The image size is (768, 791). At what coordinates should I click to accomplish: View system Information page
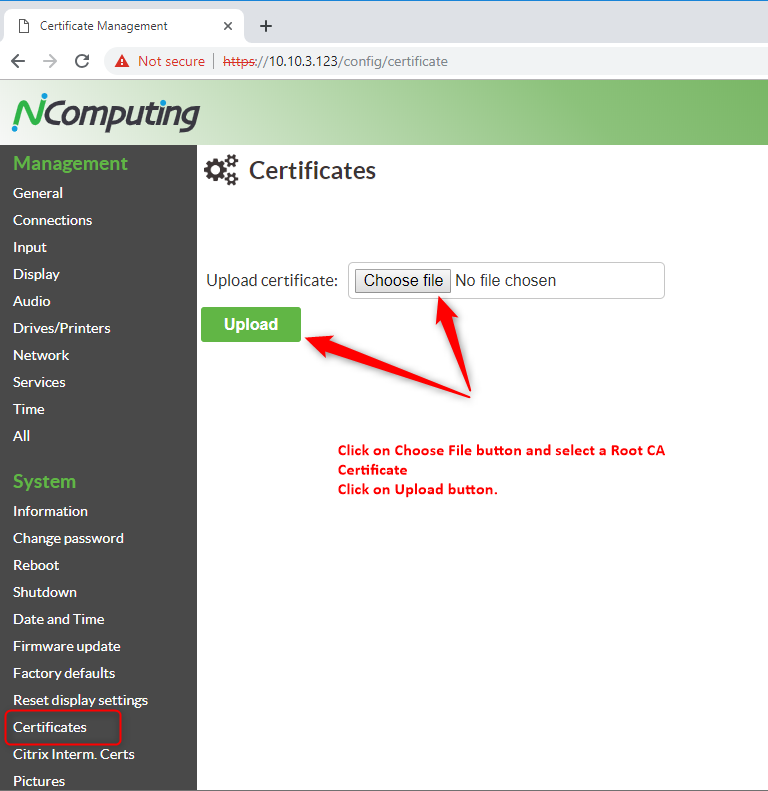(50, 511)
